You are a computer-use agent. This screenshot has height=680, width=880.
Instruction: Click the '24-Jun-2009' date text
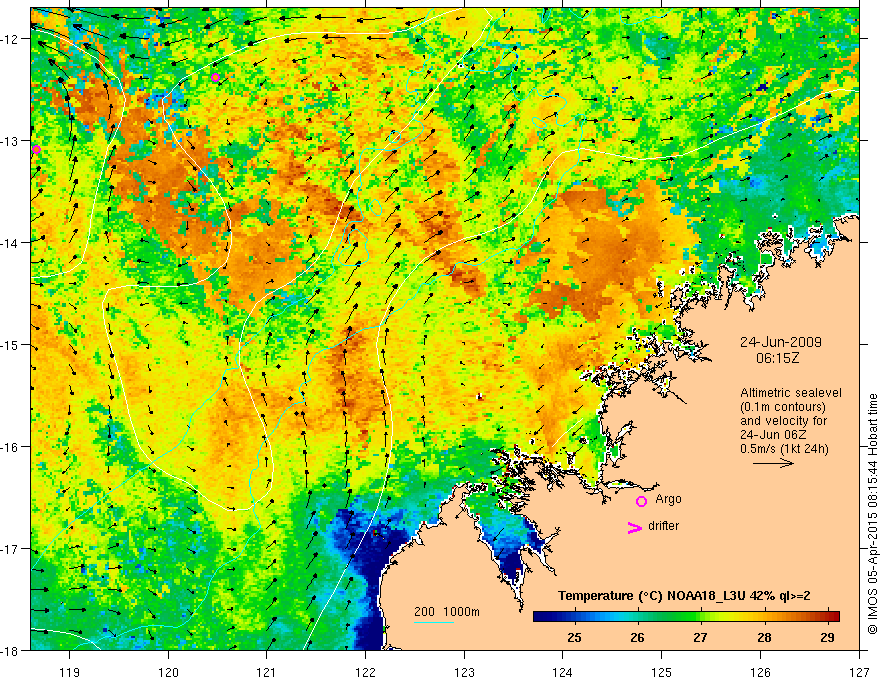click(x=781, y=342)
